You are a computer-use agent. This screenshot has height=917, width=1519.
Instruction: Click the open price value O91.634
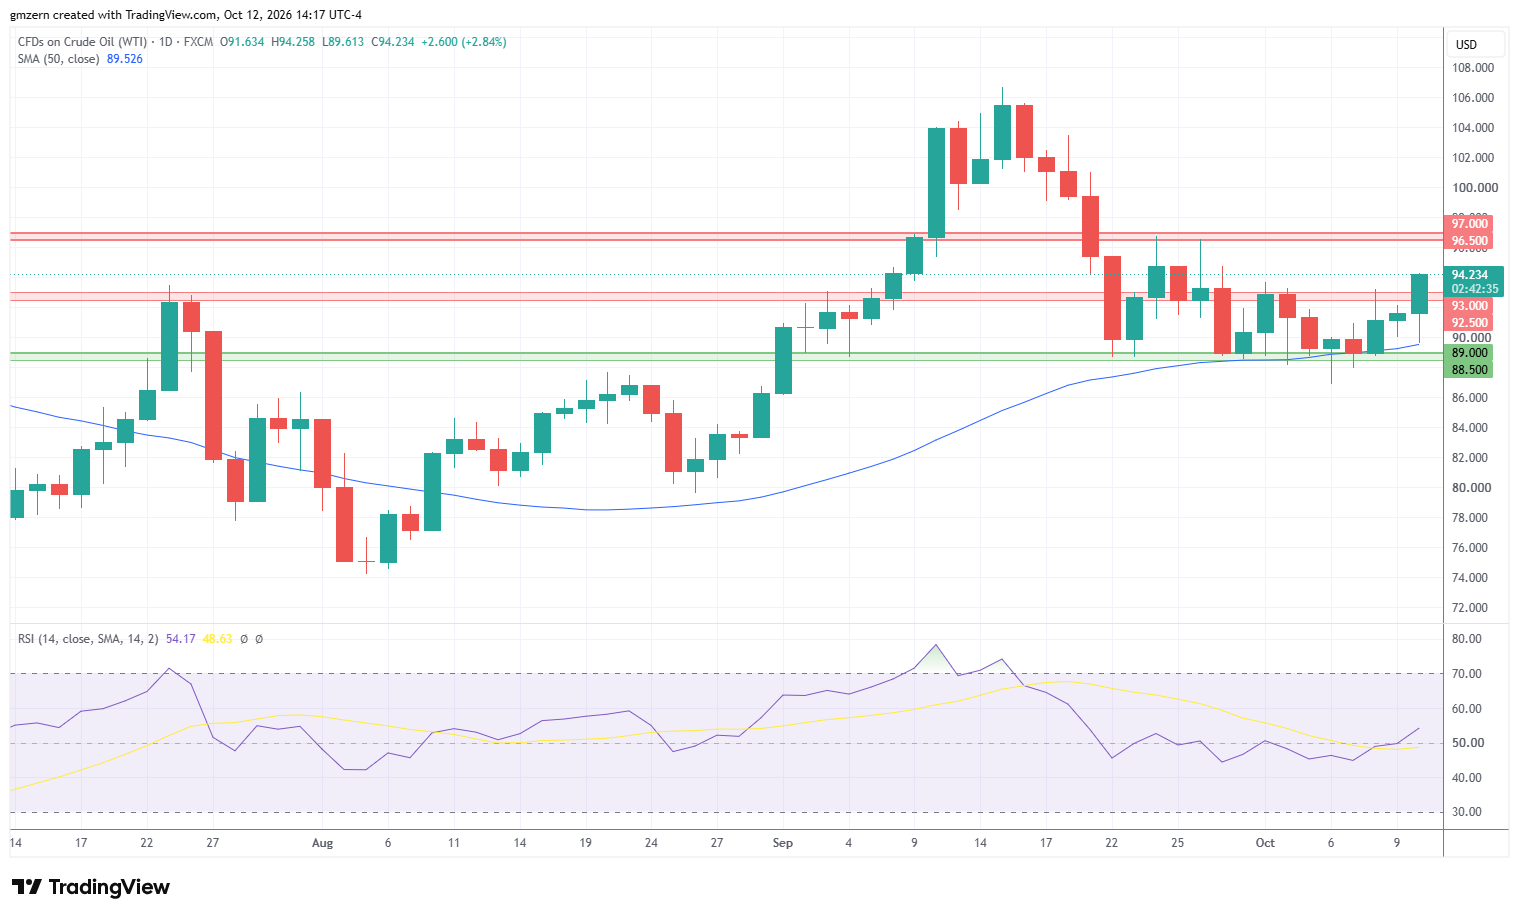coord(243,42)
